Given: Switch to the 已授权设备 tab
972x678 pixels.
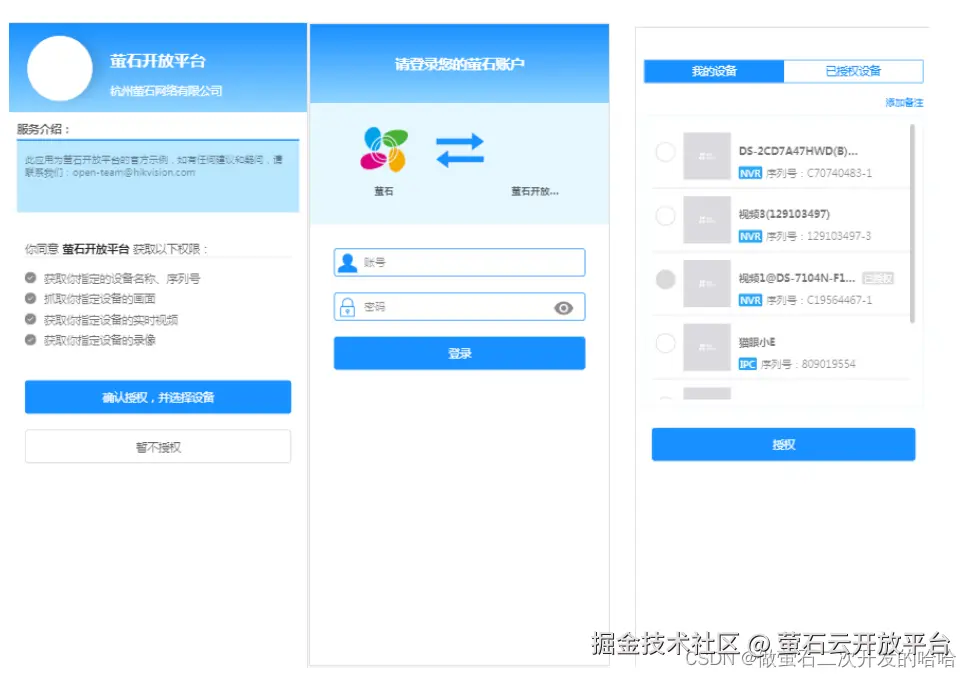Looking at the screenshot, I should (854, 71).
